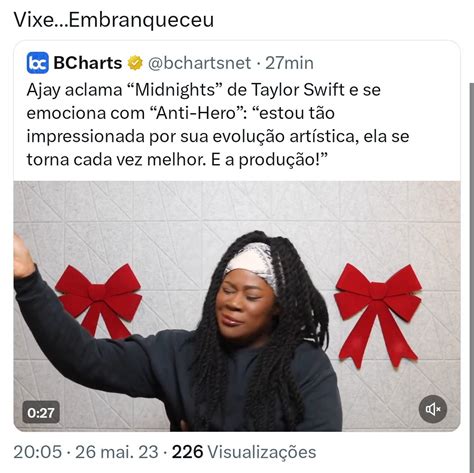Open the 226 Visualizações view count

[244, 452]
